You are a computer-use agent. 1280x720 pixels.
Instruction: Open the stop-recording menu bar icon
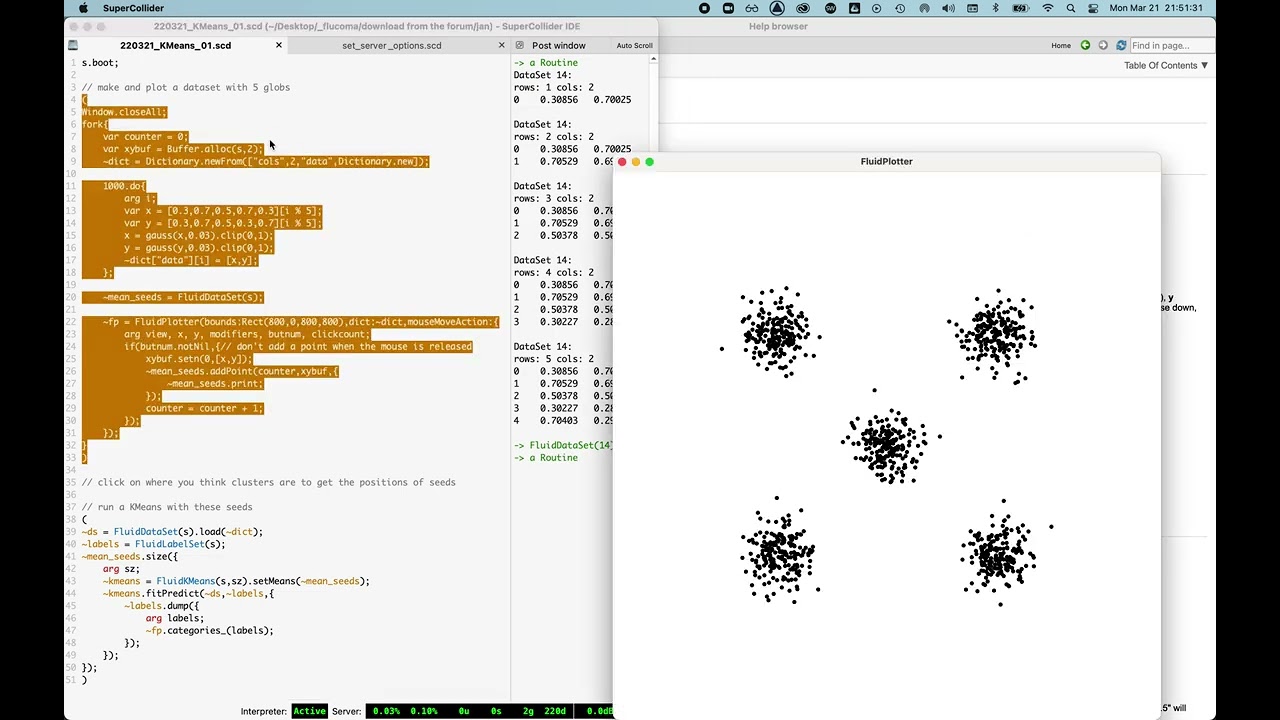click(704, 8)
